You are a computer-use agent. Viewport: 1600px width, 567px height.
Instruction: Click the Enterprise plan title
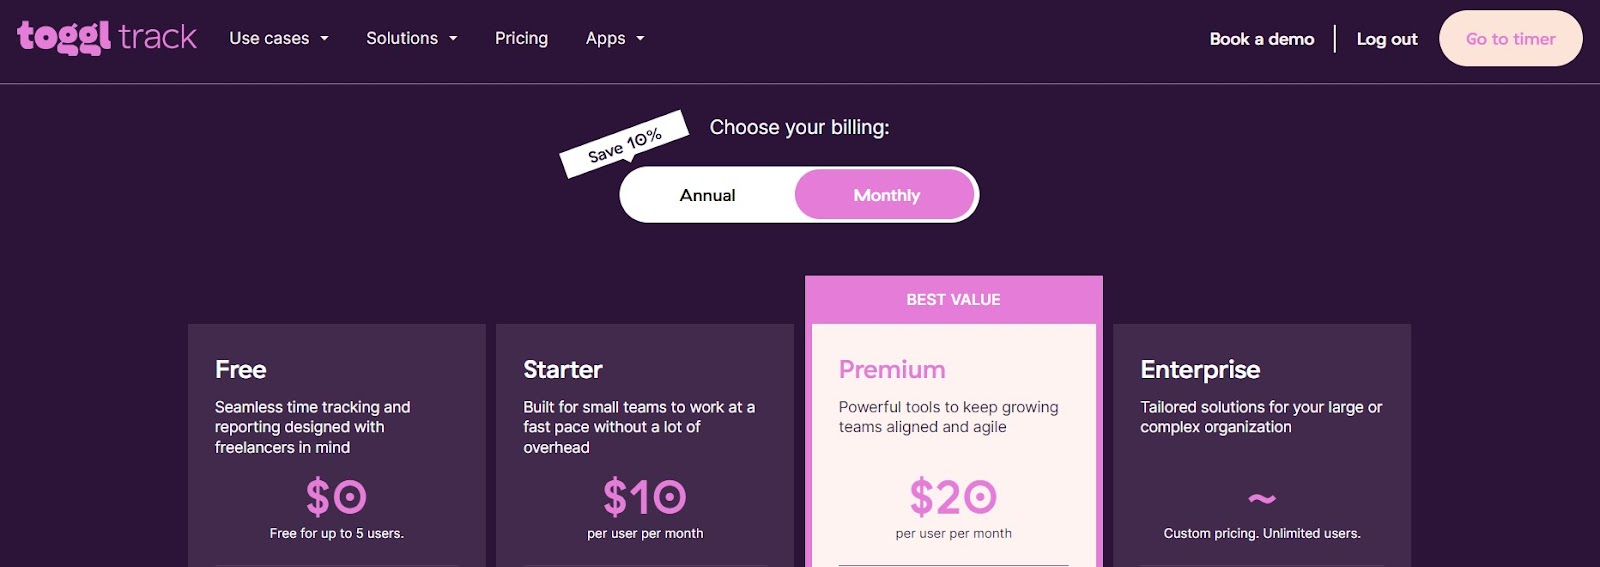point(1200,370)
